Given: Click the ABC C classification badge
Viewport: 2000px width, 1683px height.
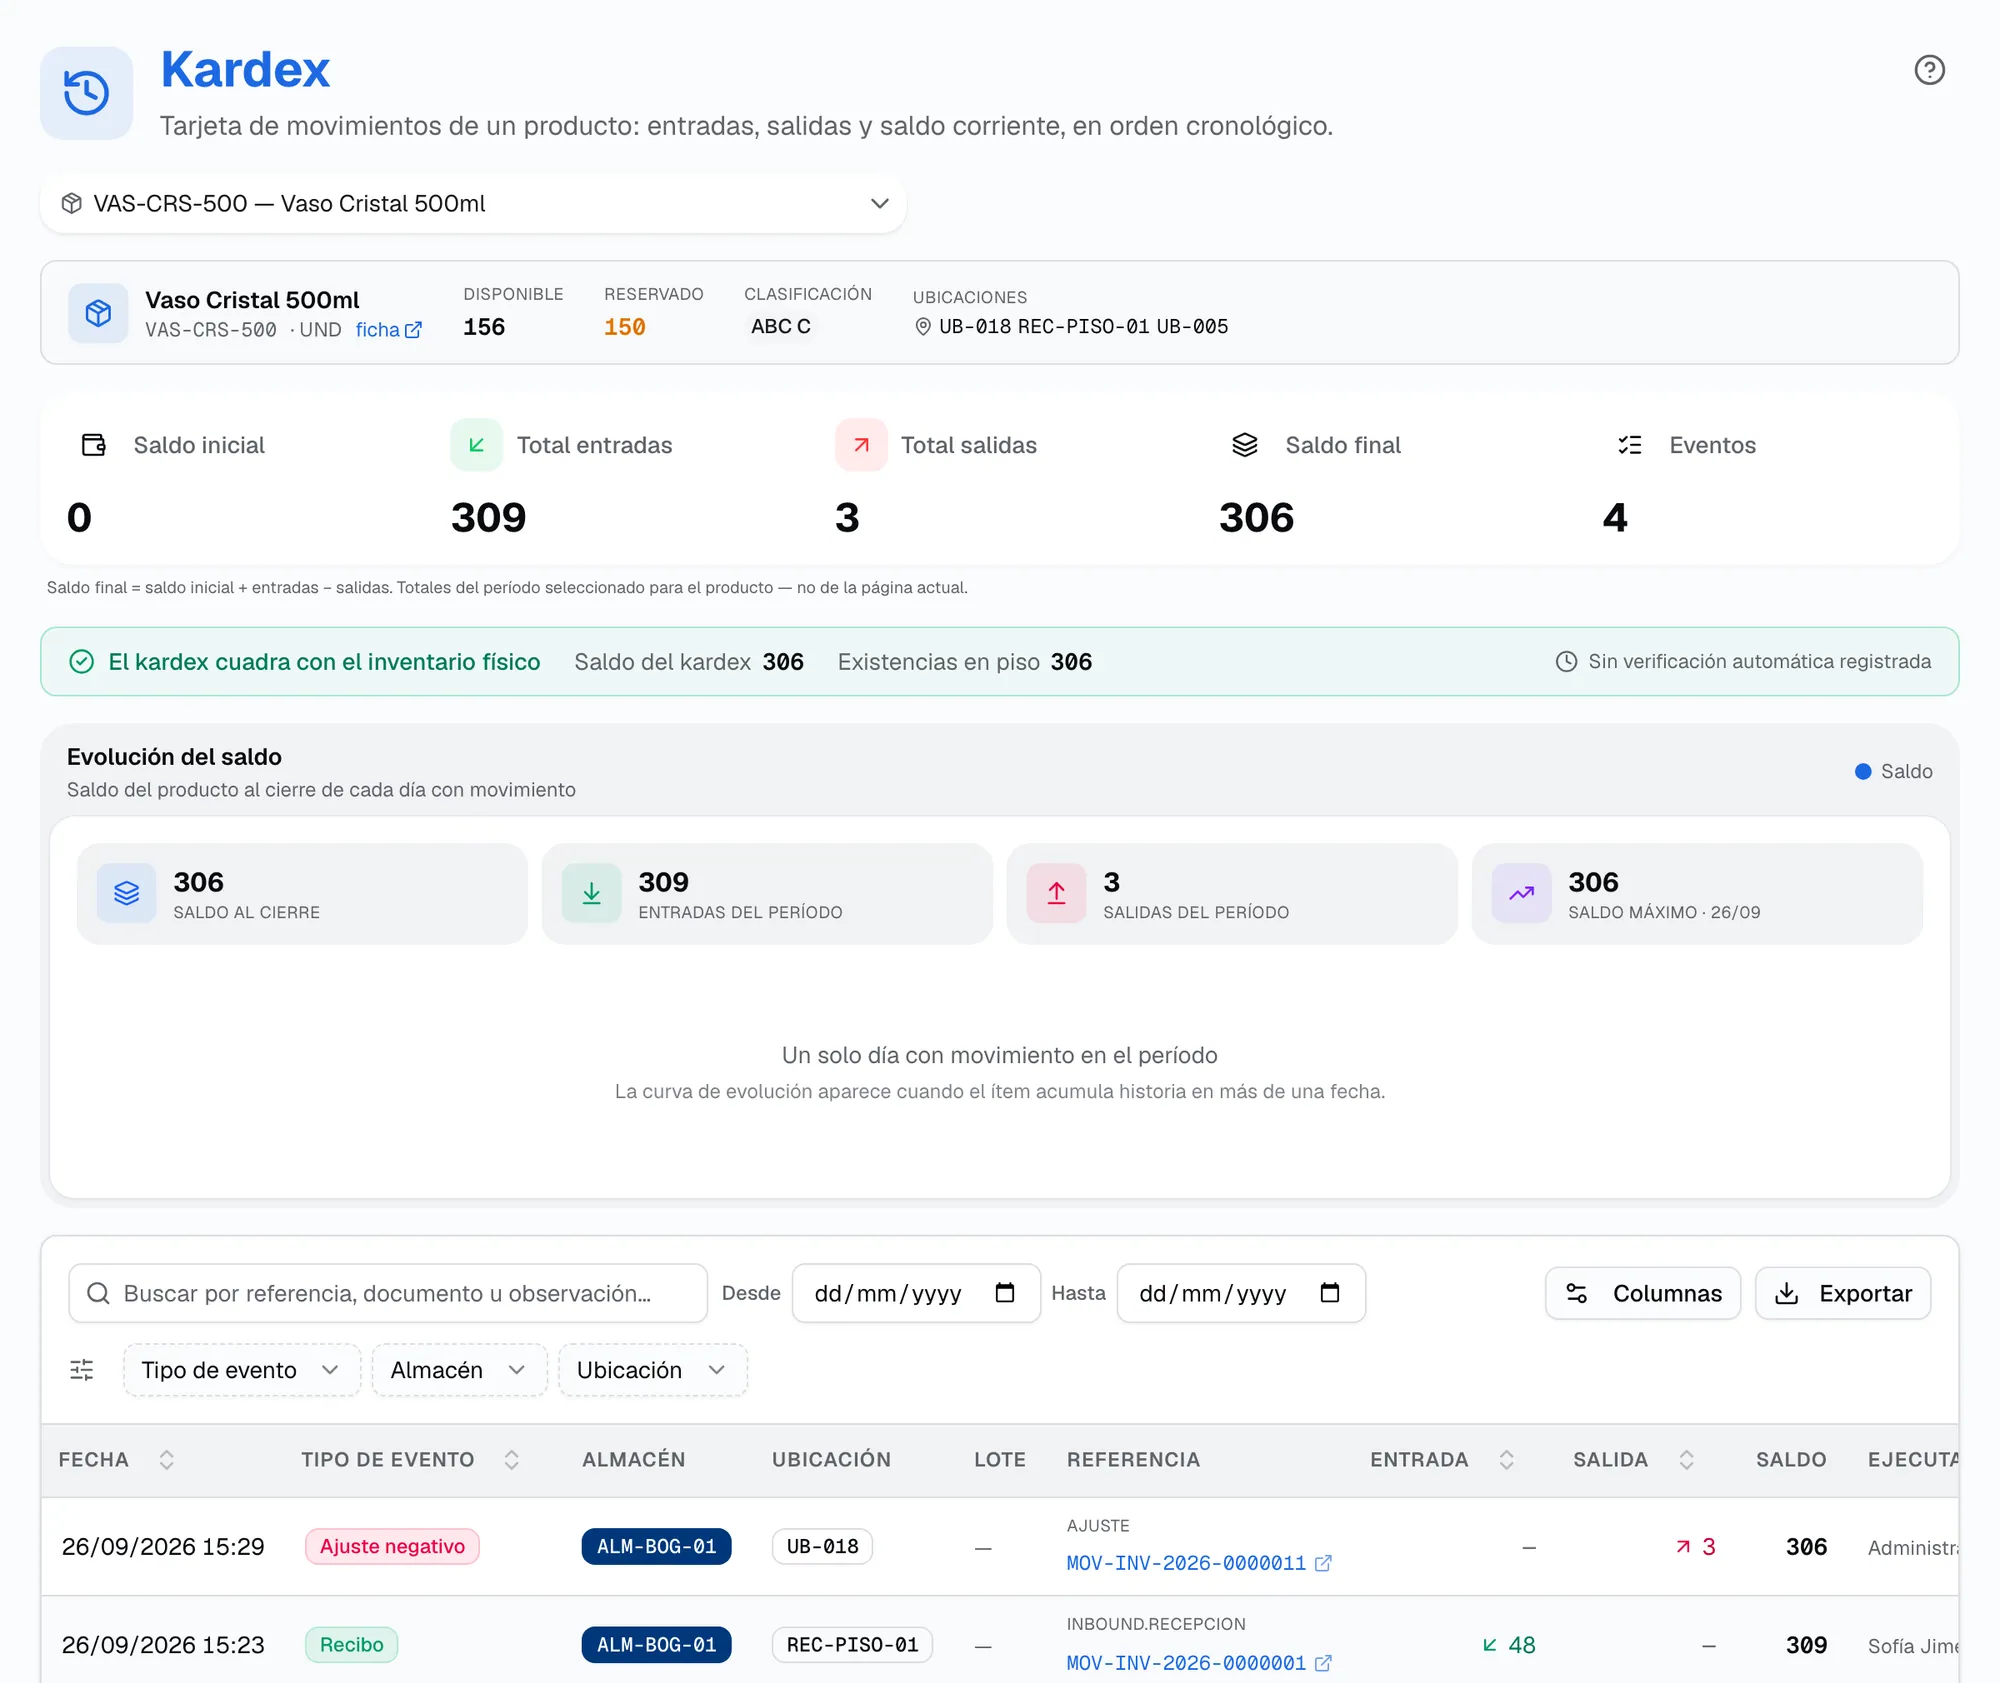Looking at the screenshot, I should click(781, 327).
